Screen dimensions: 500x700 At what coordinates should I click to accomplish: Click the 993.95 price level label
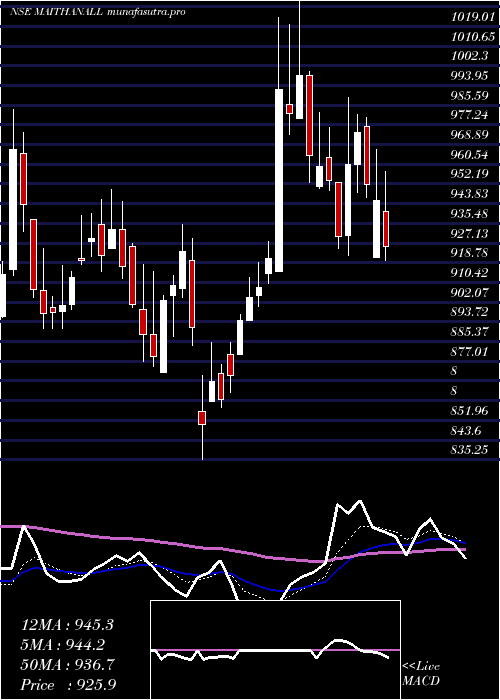469,76
